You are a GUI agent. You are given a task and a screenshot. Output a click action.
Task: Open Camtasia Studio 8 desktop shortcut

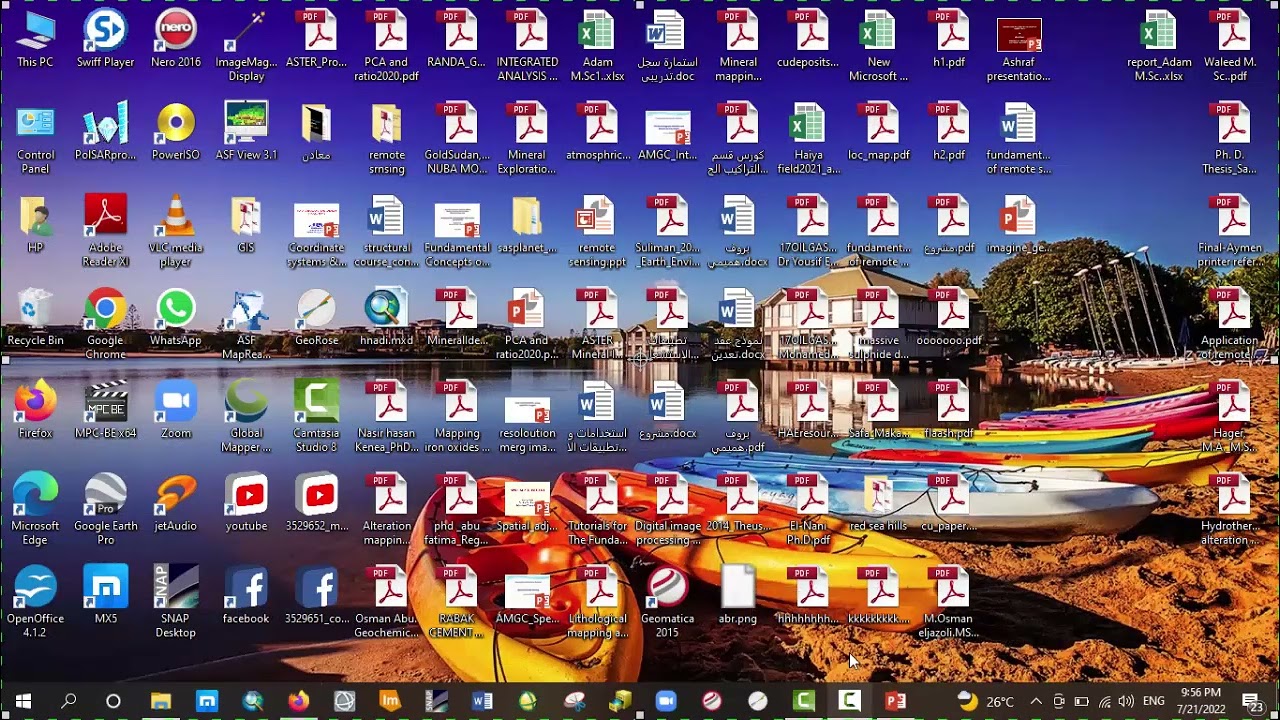[x=316, y=417]
